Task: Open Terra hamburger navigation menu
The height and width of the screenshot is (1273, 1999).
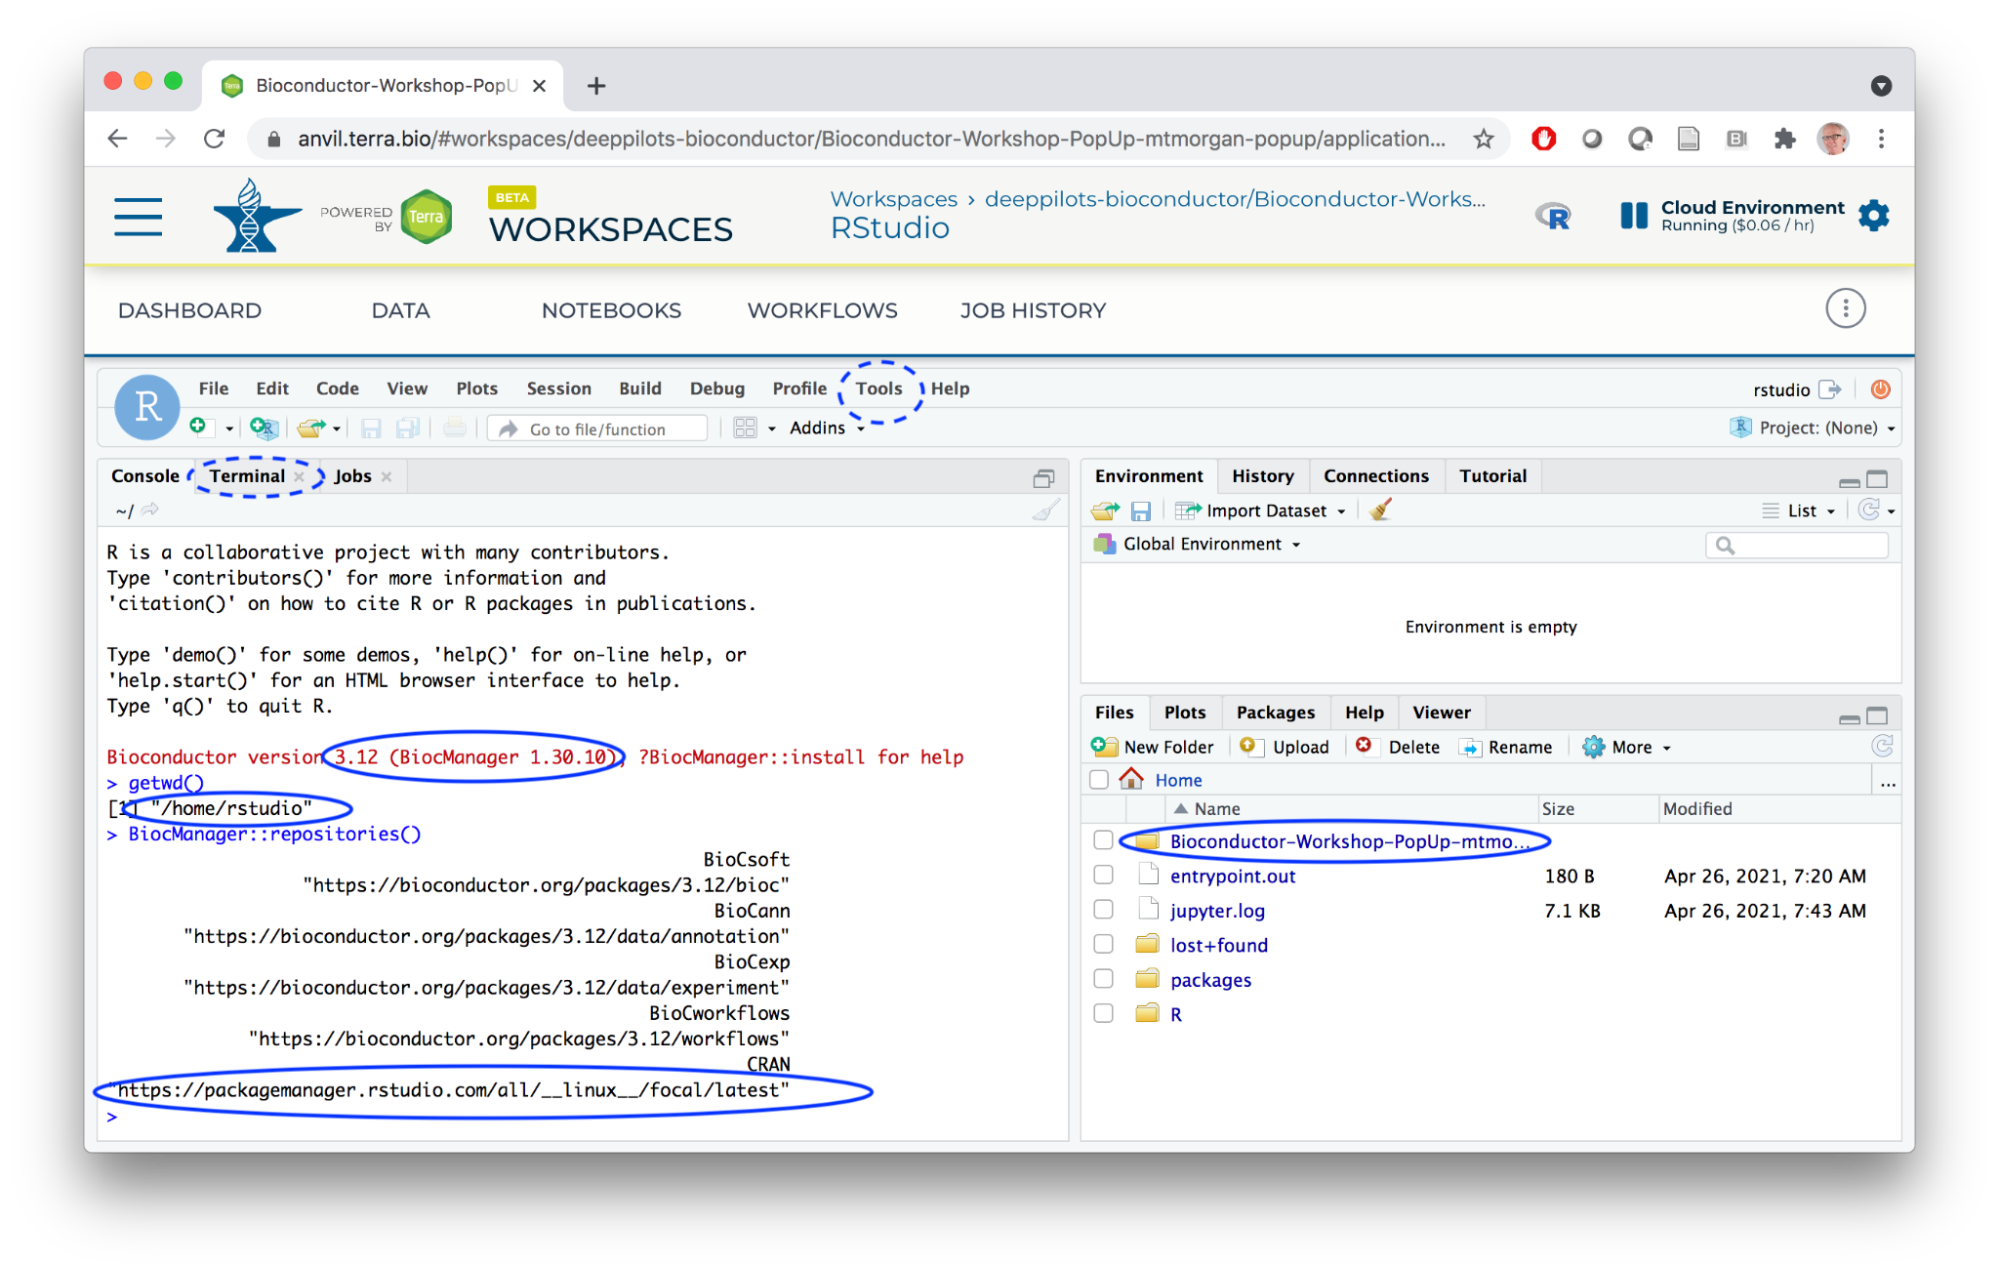Action: pyautogui.click(x=138, y=216)
